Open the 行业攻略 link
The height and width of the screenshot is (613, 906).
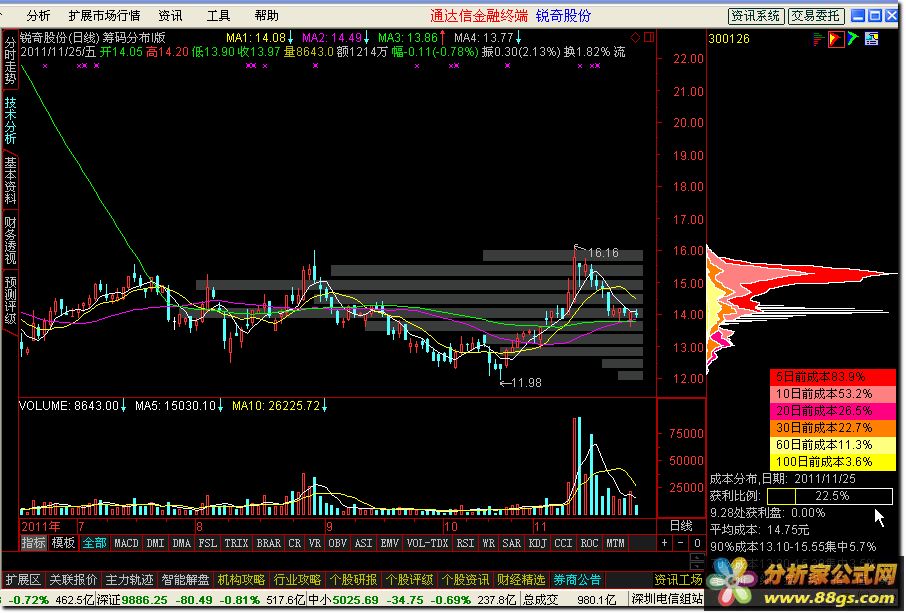point(297,580)
